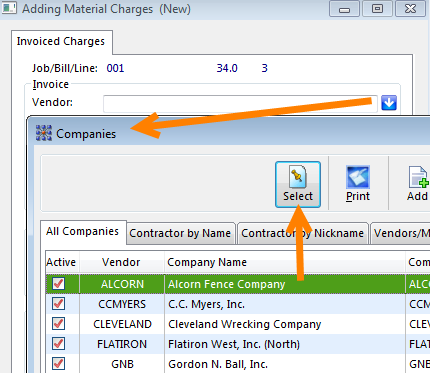Toggle Active checkbox for ALCORN
430x373 pixels.
tap(59, 284)
